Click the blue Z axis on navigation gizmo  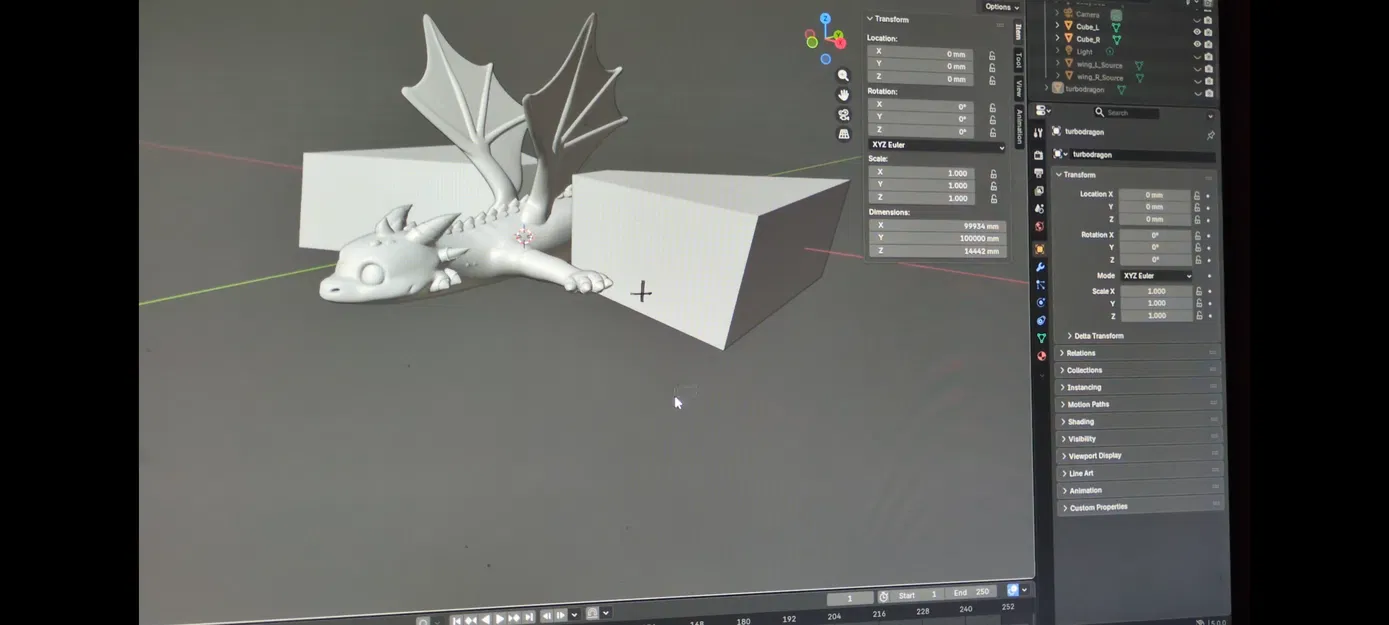(x=826, y=19)
